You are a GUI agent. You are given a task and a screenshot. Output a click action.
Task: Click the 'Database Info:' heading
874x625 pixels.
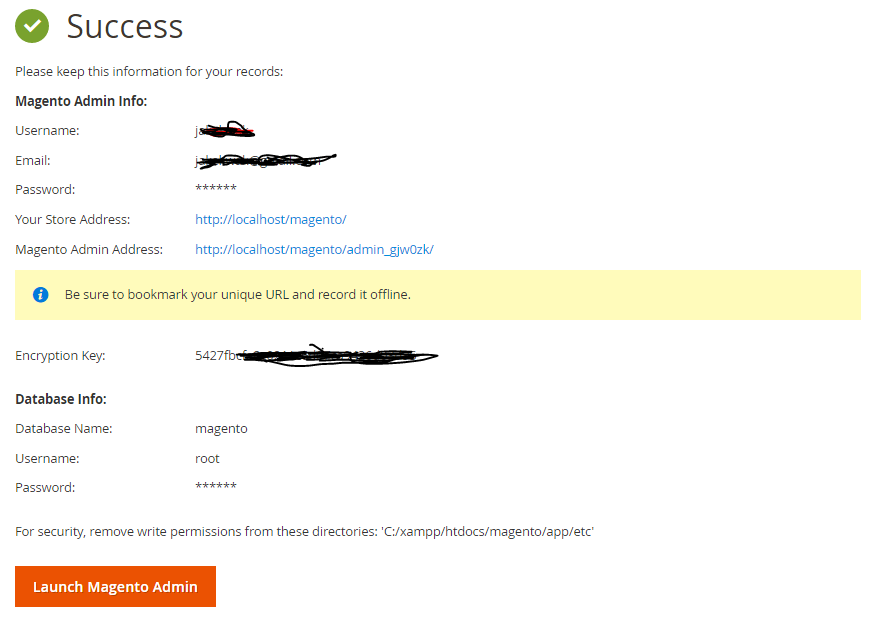click(x=61, y=399)
